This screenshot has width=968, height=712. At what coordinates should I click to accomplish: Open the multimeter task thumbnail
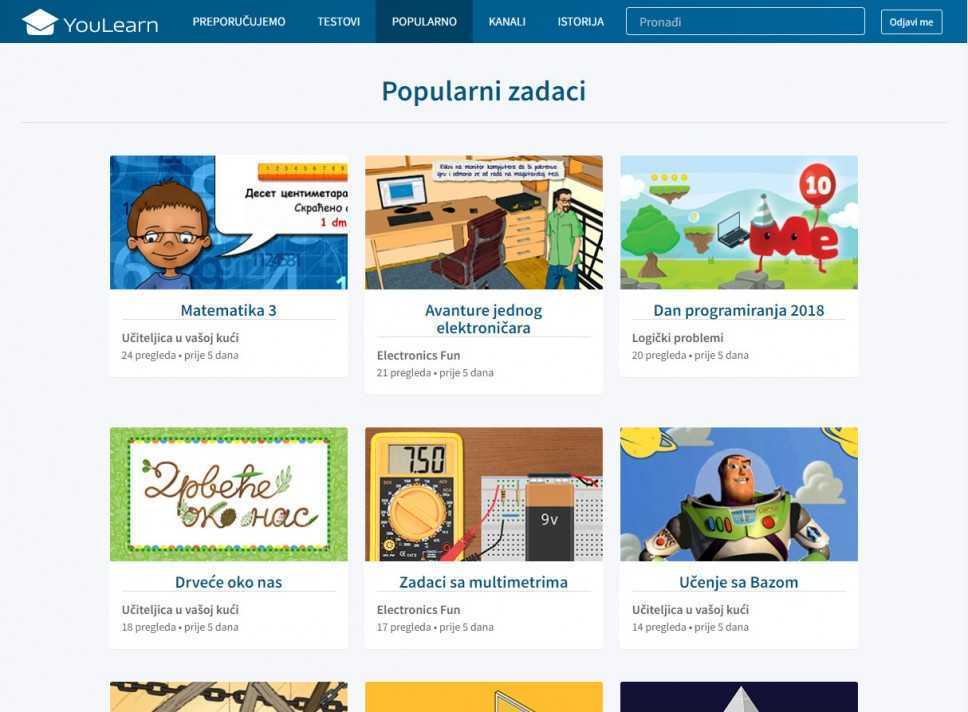[484, 494]
